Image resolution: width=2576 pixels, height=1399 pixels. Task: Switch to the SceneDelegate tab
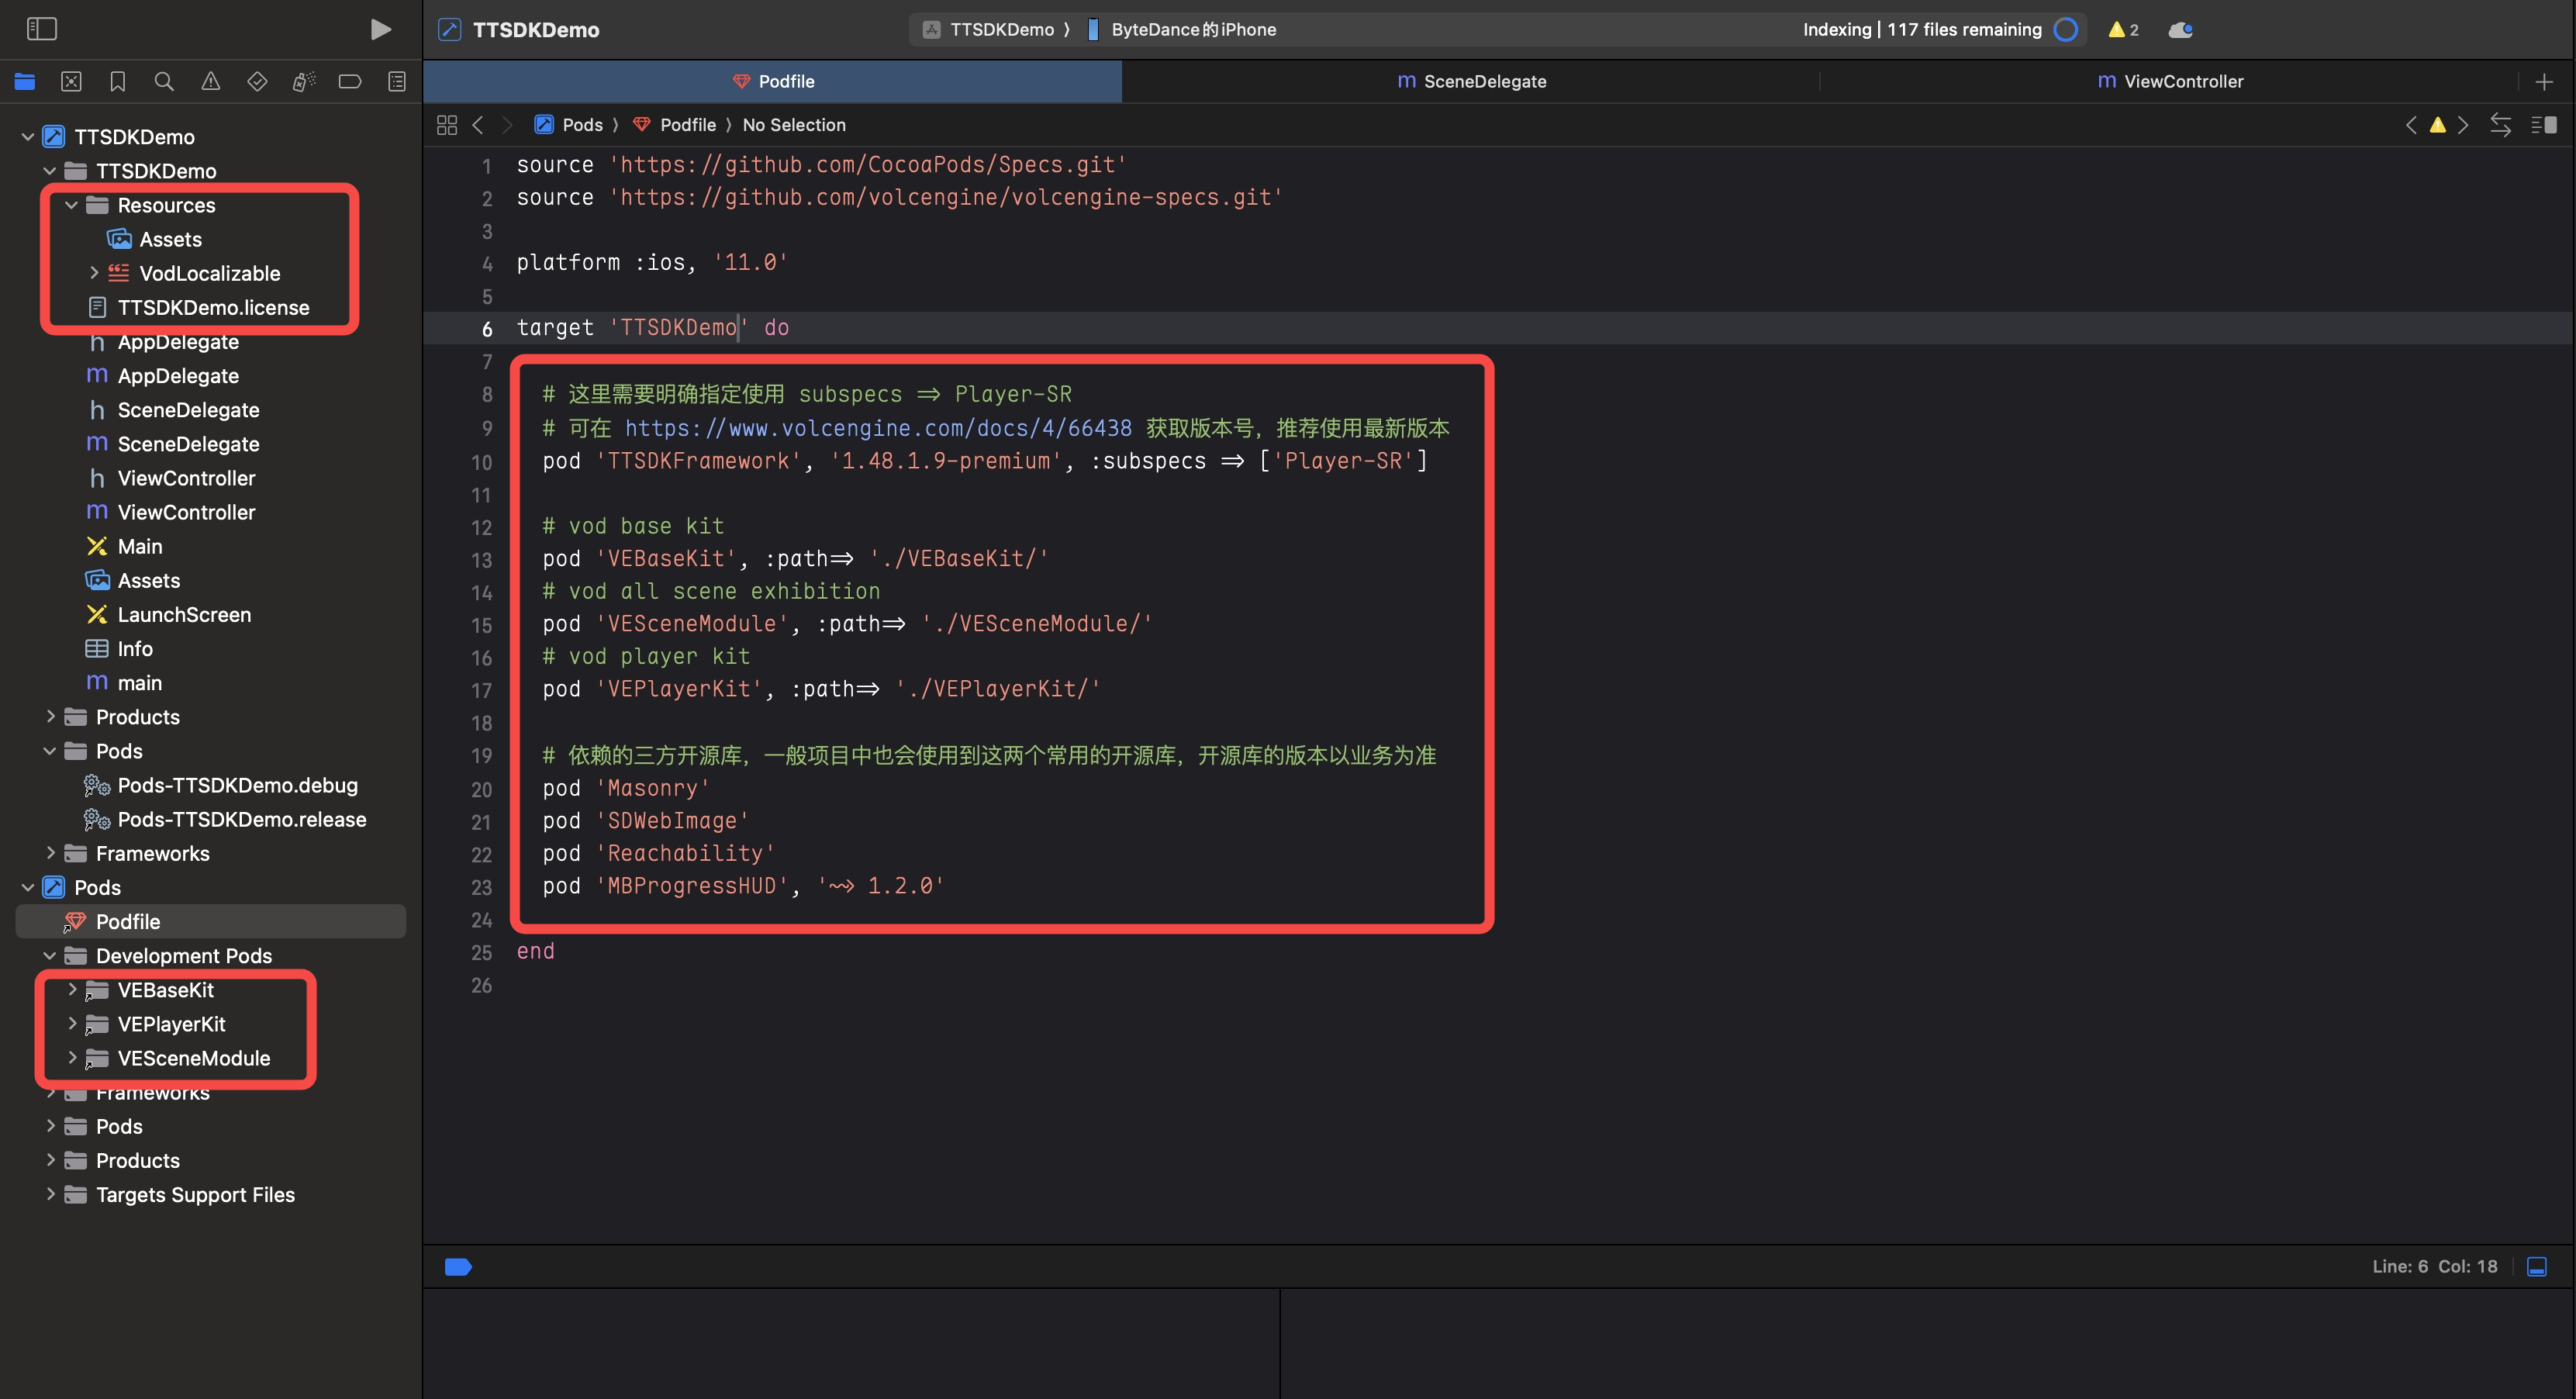point(1471,81)
